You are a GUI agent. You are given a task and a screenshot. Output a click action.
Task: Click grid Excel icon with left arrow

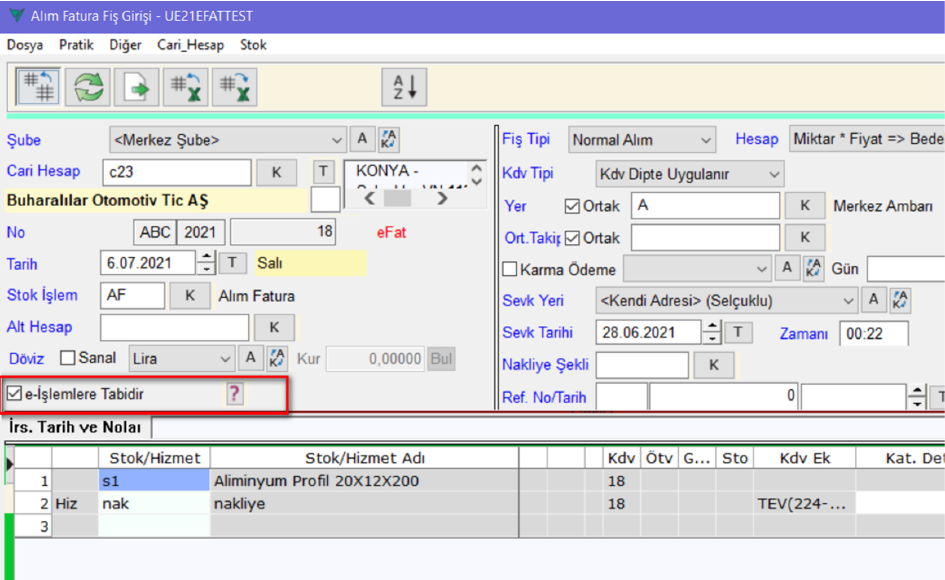[x=186, y=87]
